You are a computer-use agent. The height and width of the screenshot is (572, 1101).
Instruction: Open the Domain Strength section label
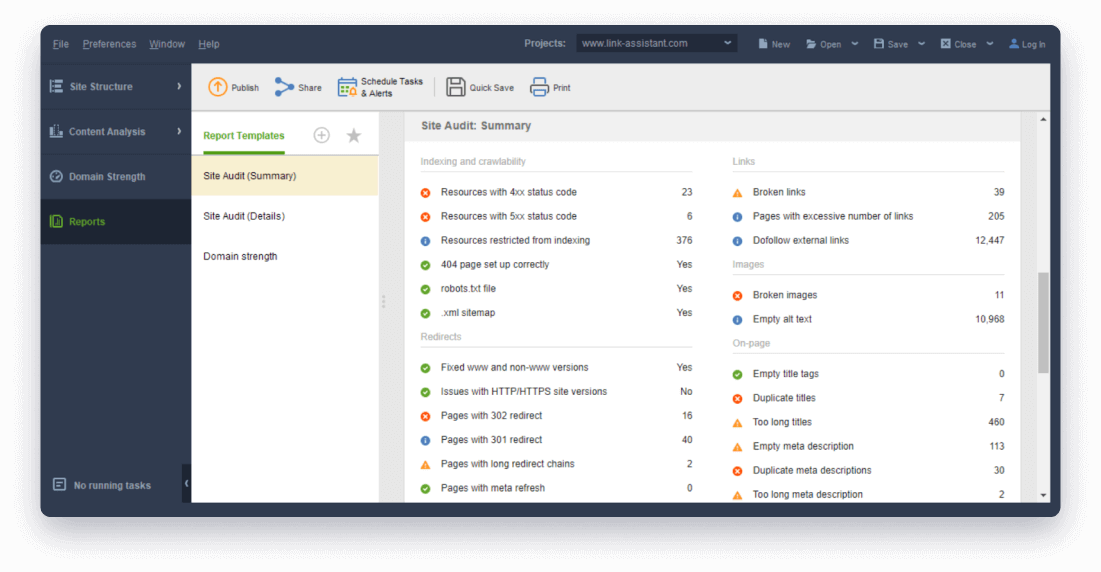click(107, 177)
